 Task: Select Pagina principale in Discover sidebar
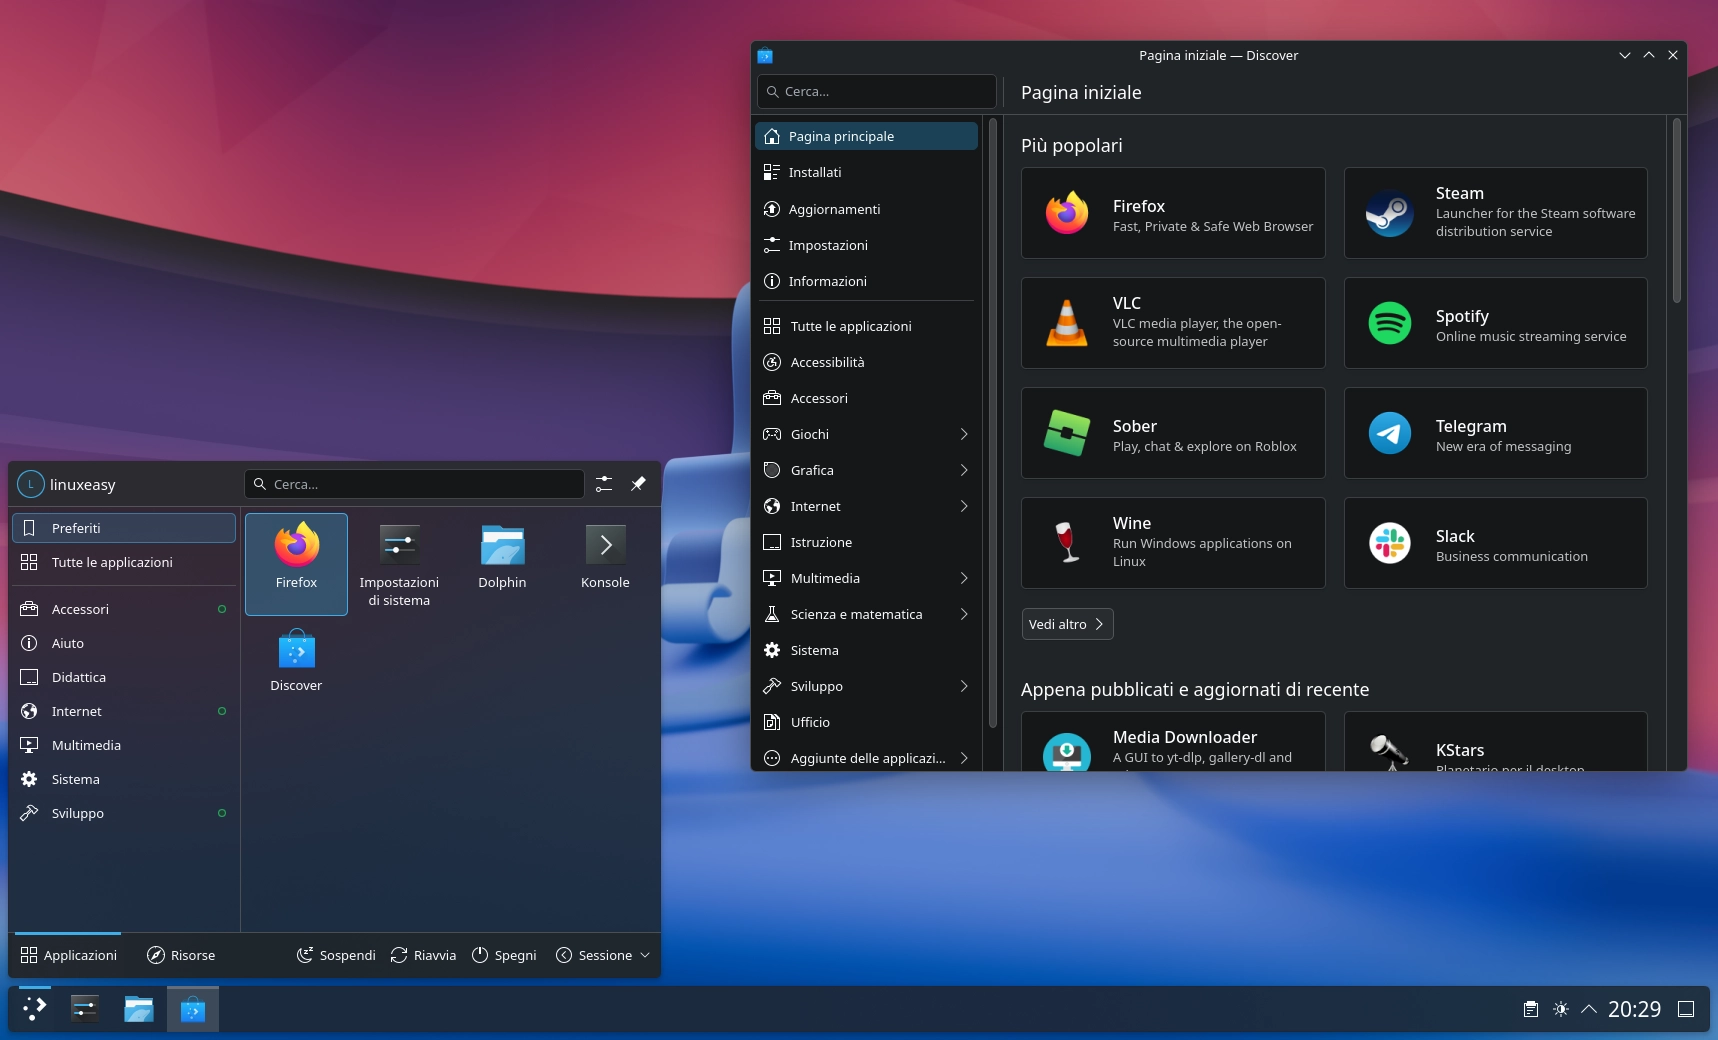click(866, 136)
